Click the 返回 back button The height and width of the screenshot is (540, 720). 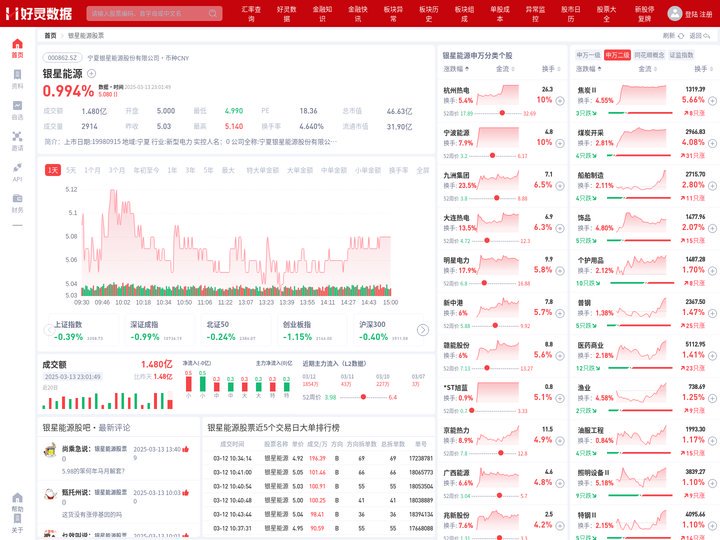click(700, 35)
